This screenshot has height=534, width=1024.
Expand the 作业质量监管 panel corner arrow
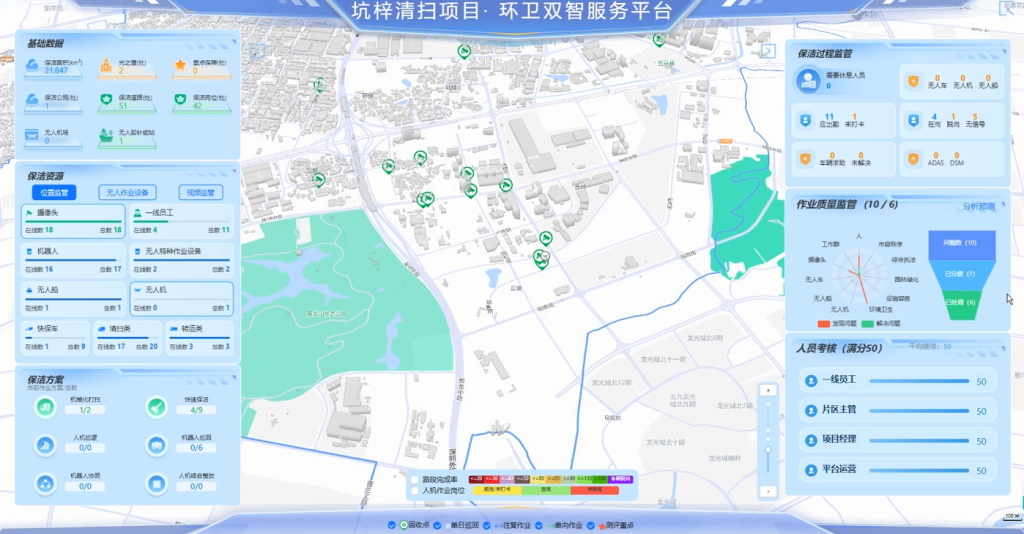(x=1003, y=205)
